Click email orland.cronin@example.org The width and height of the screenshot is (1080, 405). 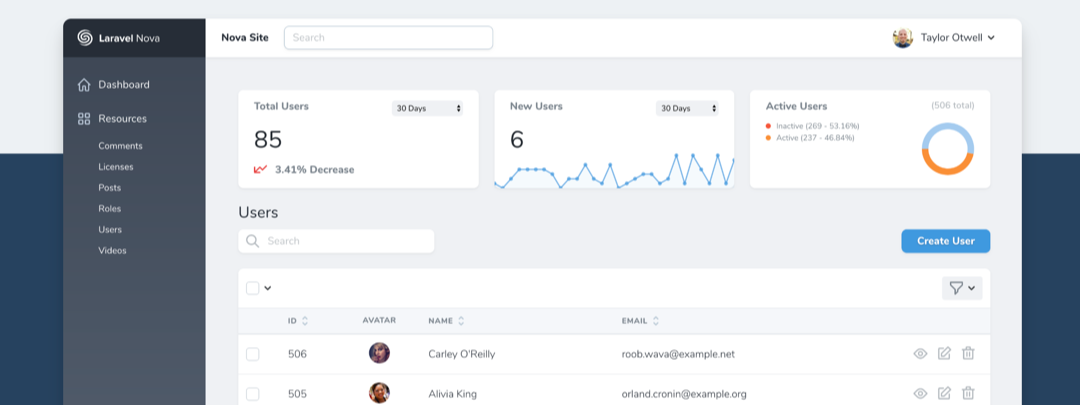(684, 394)
